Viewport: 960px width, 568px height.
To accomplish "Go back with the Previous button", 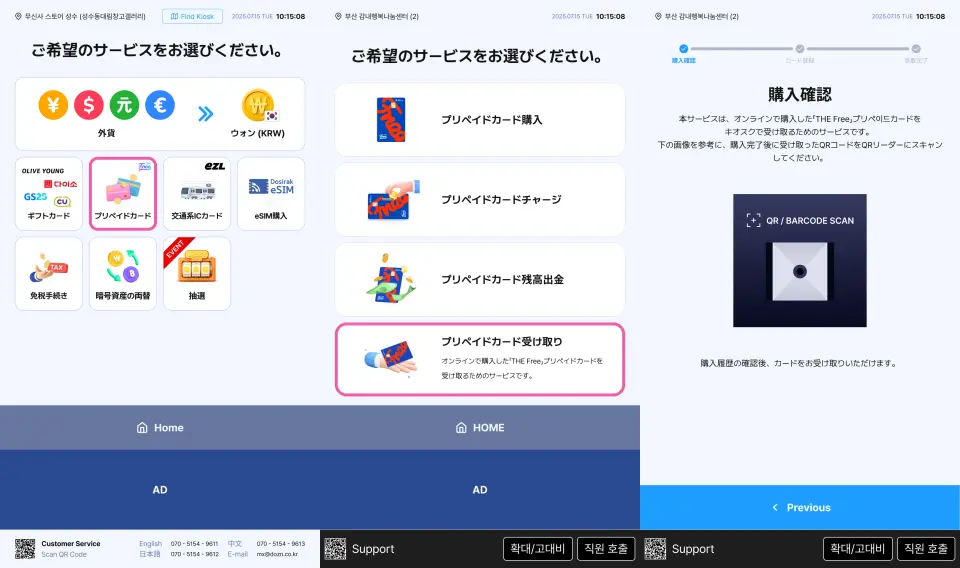I will click(800, 507).
